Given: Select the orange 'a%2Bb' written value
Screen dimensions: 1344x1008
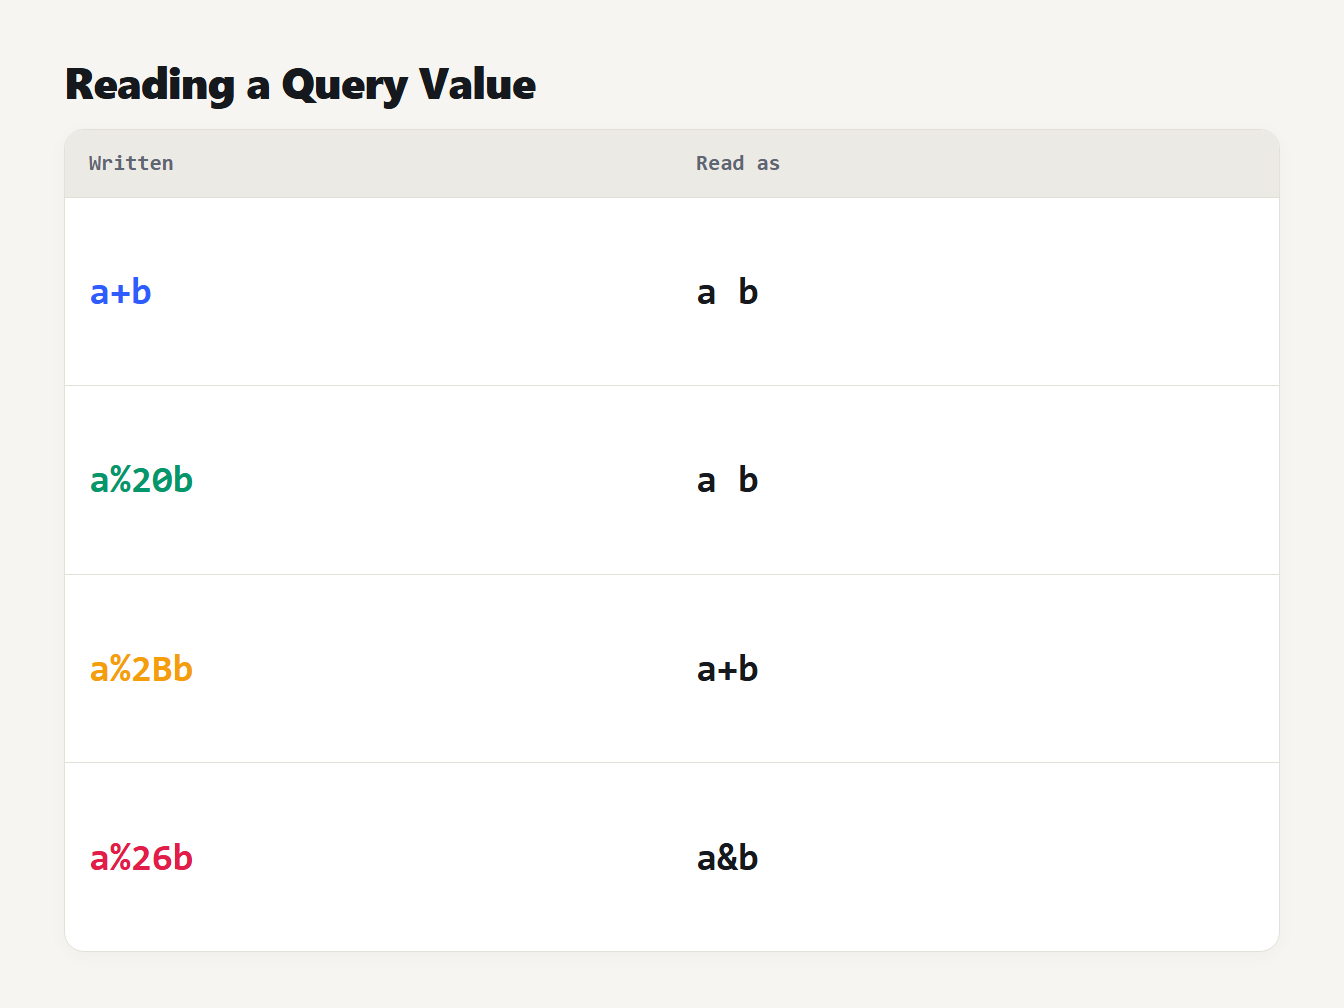Looking at the screenshot, I should 141,669.
